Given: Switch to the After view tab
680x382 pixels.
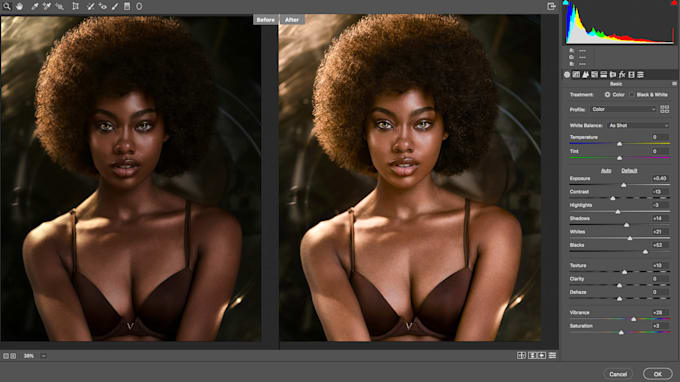Looking at the screenshot, I should [x=292, y=20].
